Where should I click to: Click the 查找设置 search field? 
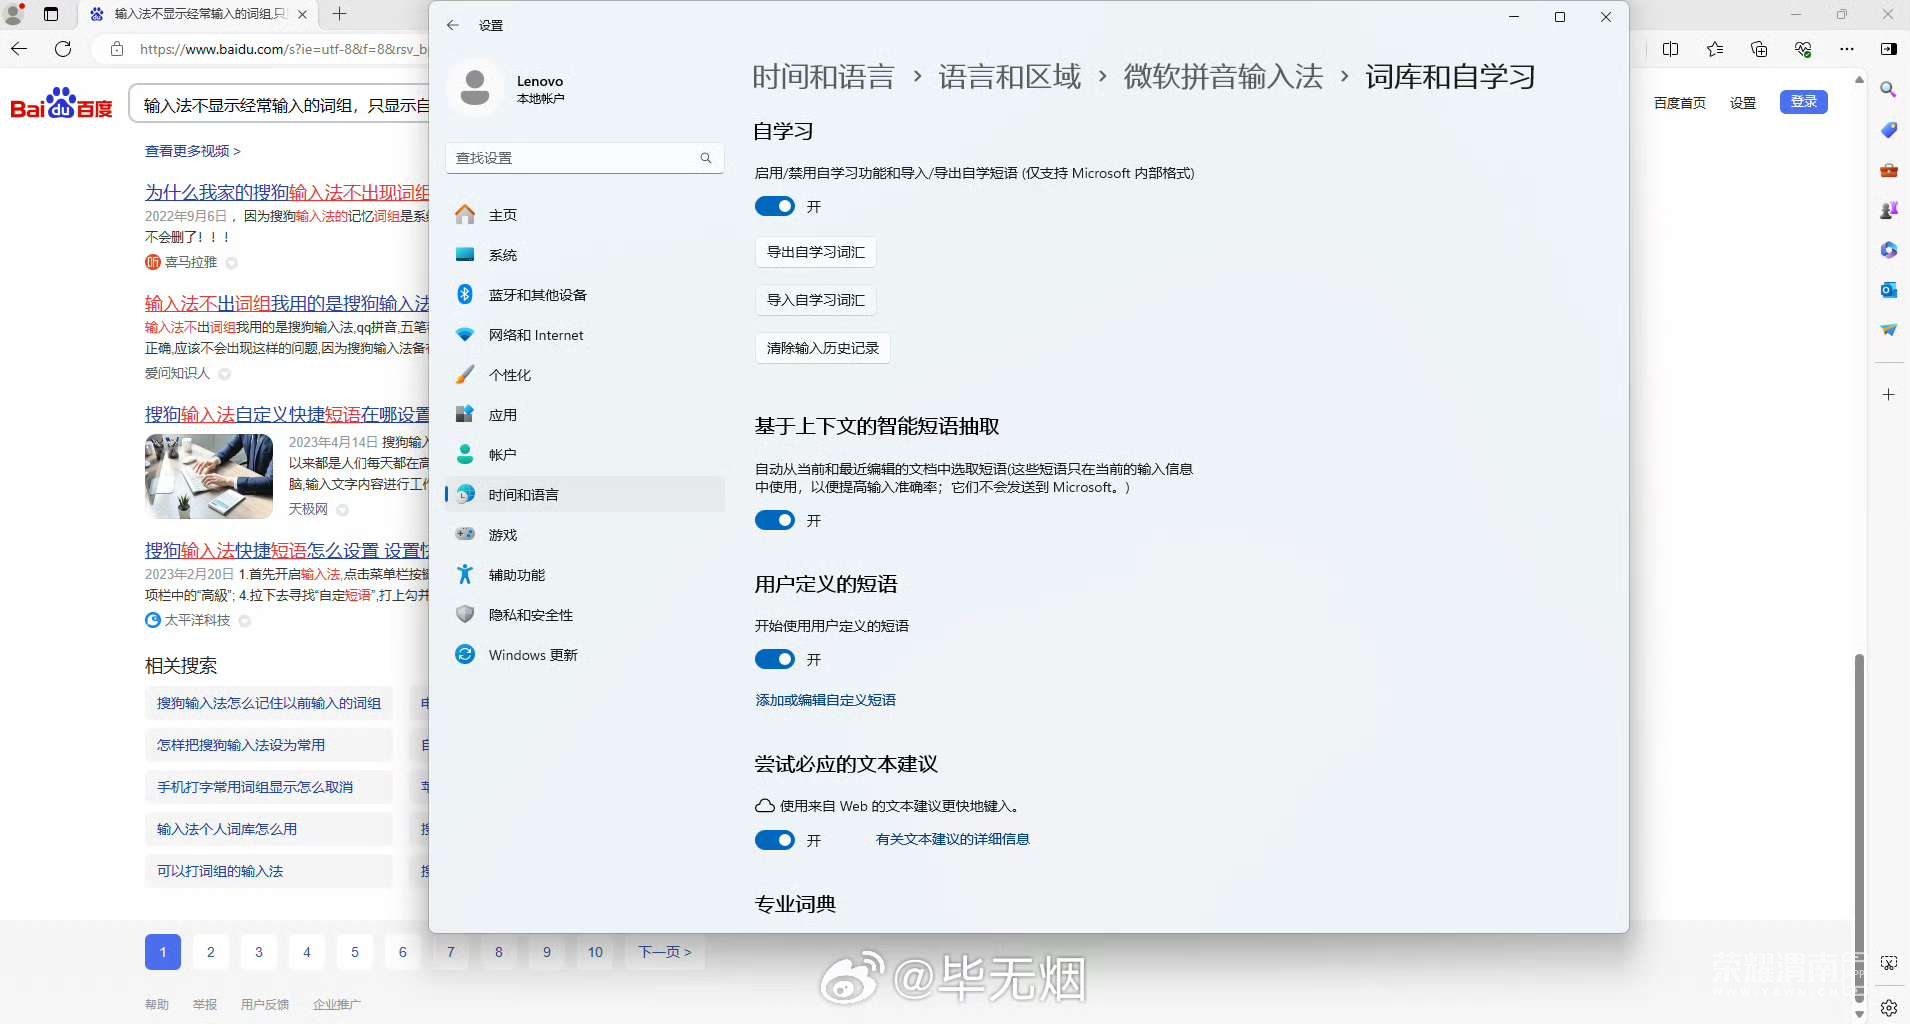click(x=575, y=158)
